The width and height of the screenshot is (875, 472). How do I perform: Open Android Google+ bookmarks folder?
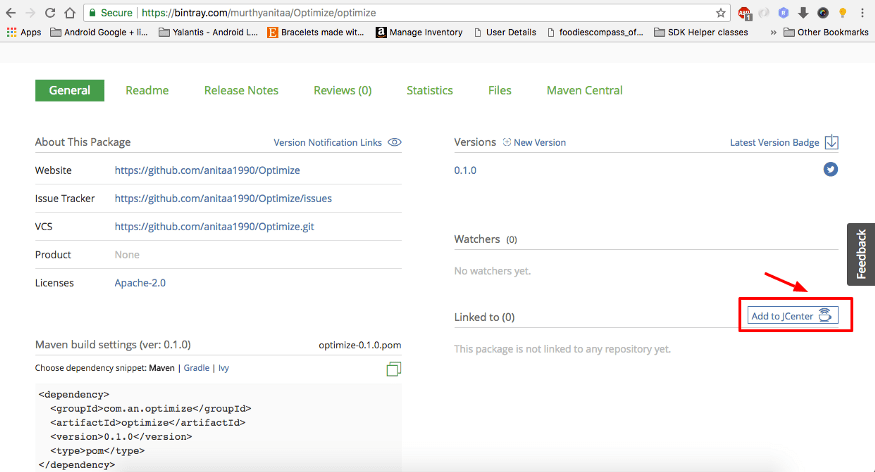coord(99,32)
